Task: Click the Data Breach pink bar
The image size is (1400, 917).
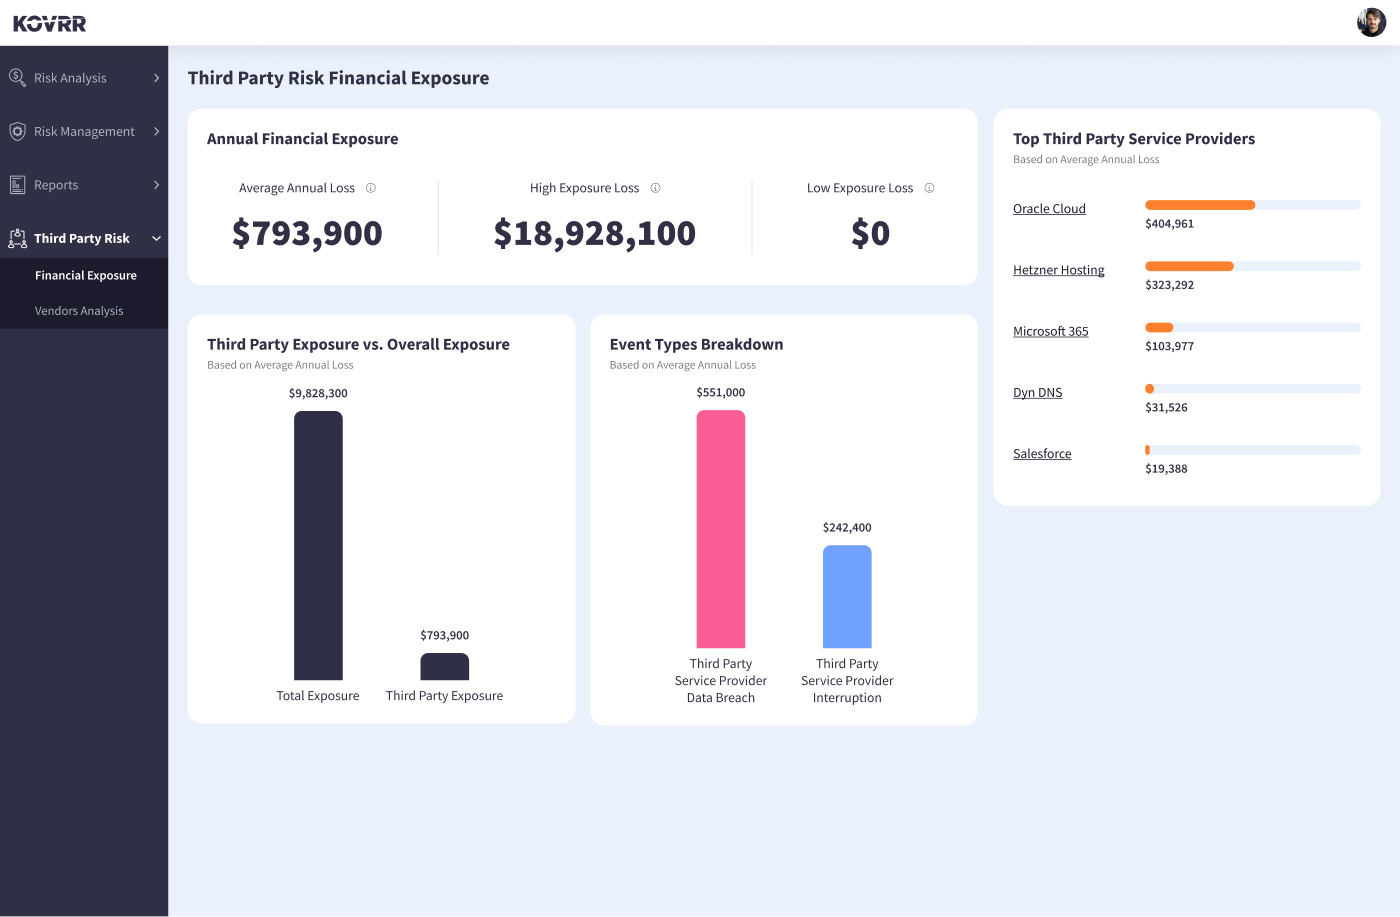Action: point(721,527)
